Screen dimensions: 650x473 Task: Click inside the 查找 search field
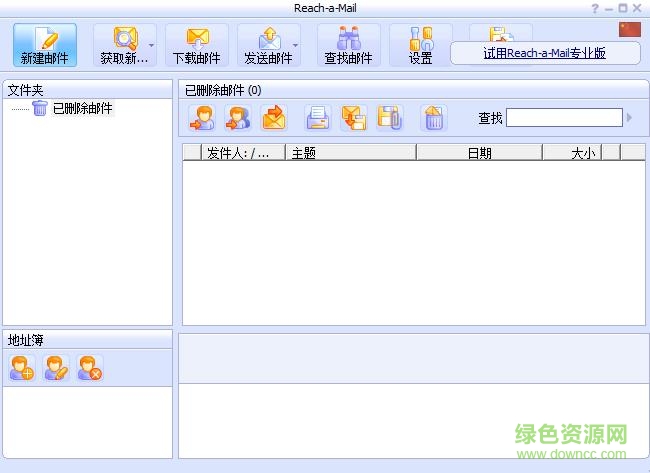[x=563, y=118]
